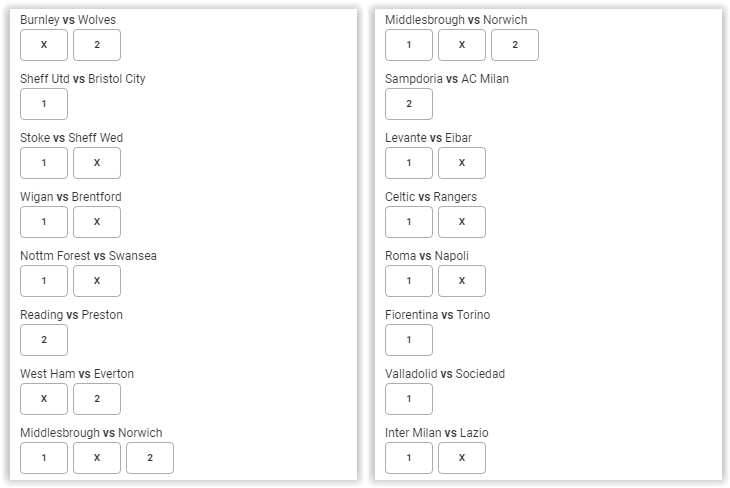Pick 1 in right-panel Middlesbrough vs Norwich
This screenshot has width=730, height=488.
tap(409, 45)
